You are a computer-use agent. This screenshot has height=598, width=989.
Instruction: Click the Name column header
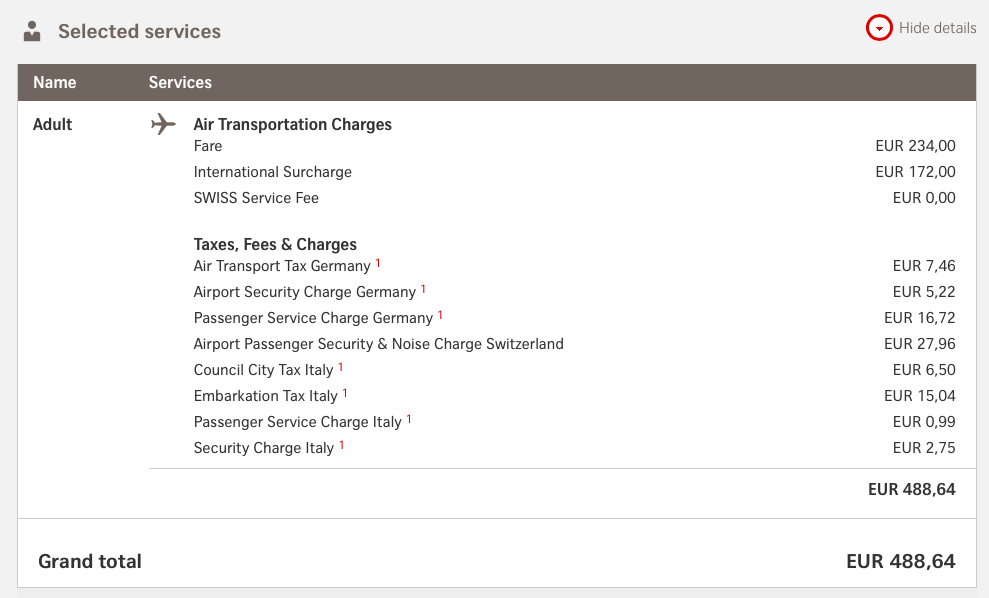[55, 83]
